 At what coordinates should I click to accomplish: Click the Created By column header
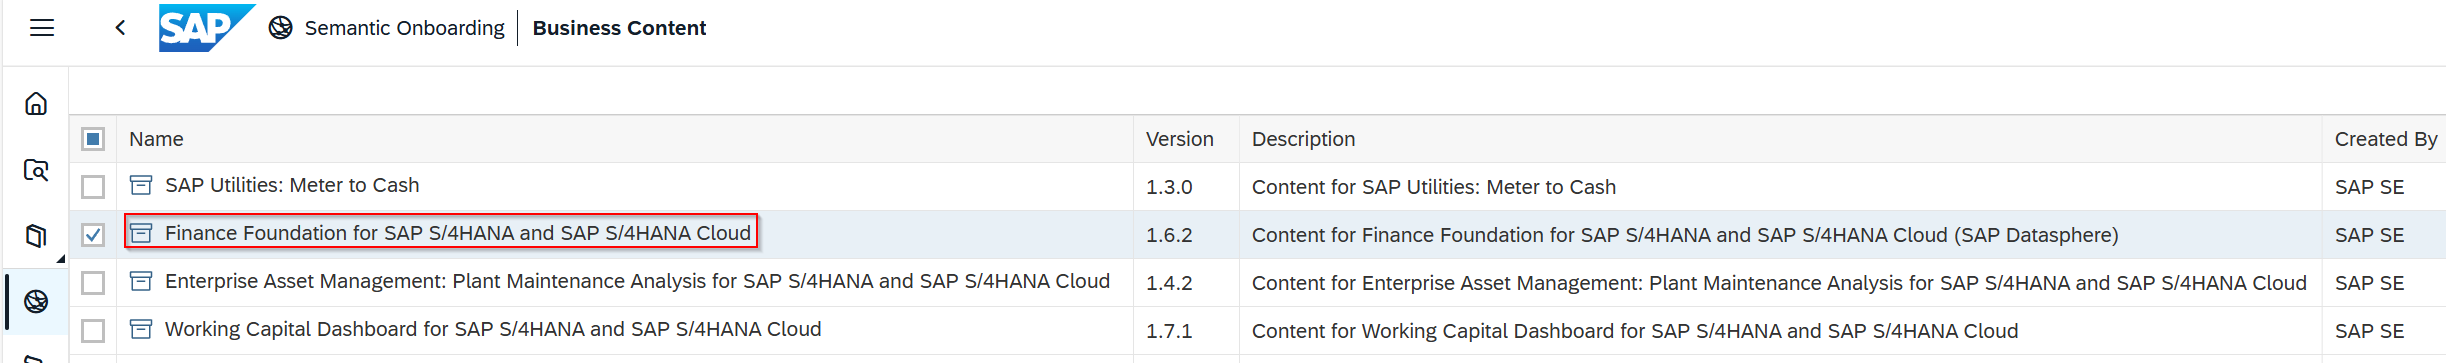2386,139
